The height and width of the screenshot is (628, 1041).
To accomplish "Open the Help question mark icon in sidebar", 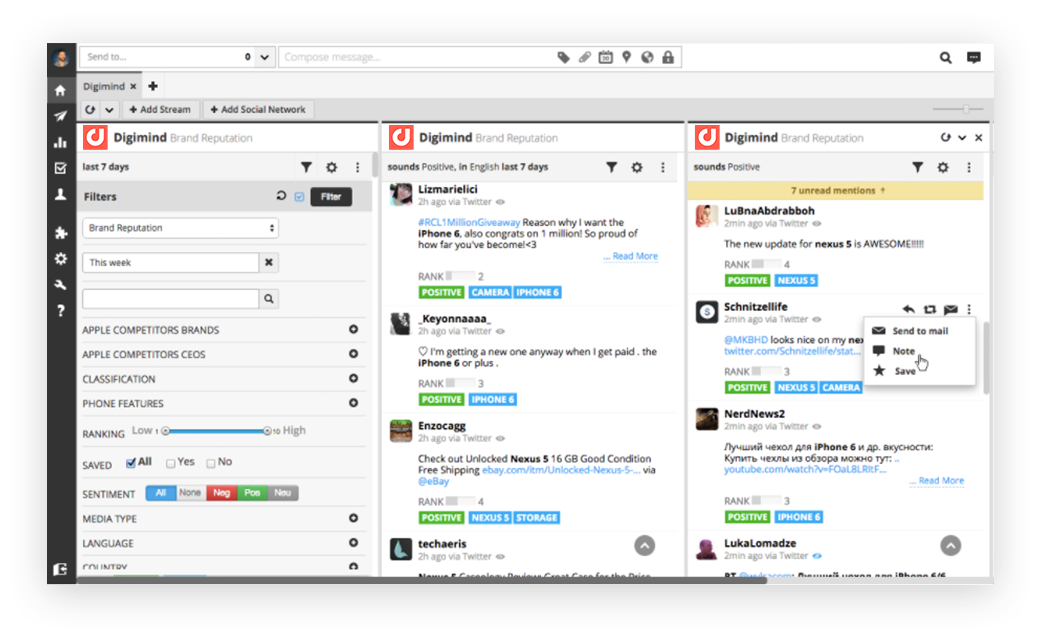I will pyautogui.click(x=60, y=310).
